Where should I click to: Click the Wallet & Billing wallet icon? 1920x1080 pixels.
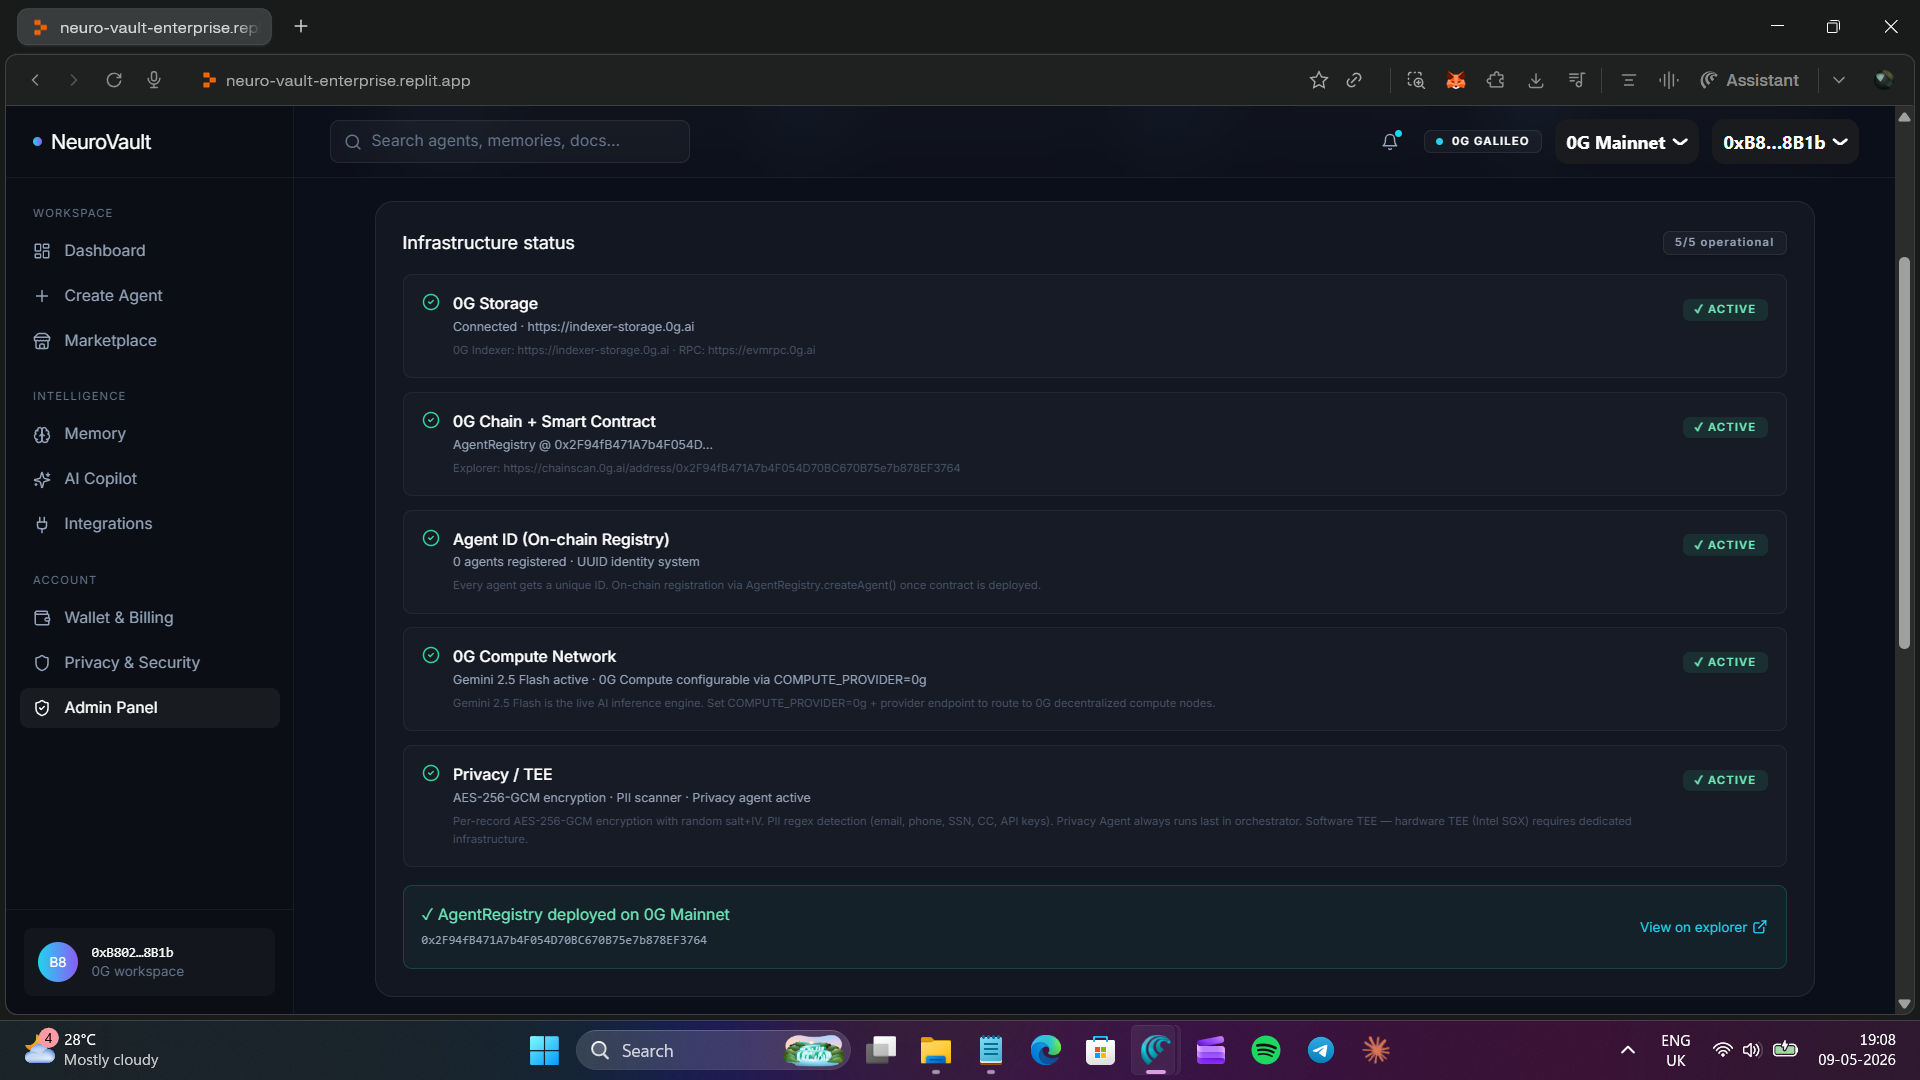[x=42, y=618]
